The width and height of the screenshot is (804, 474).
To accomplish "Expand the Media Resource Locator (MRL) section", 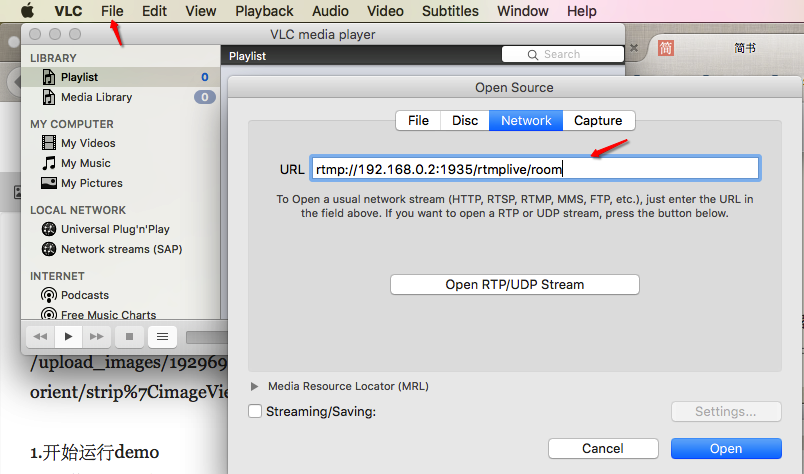I will coord(254,386).
